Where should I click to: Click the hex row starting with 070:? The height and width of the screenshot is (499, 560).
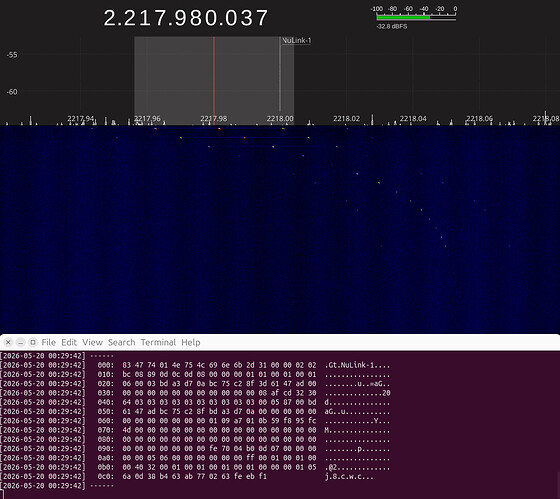[x=195, y=430]
